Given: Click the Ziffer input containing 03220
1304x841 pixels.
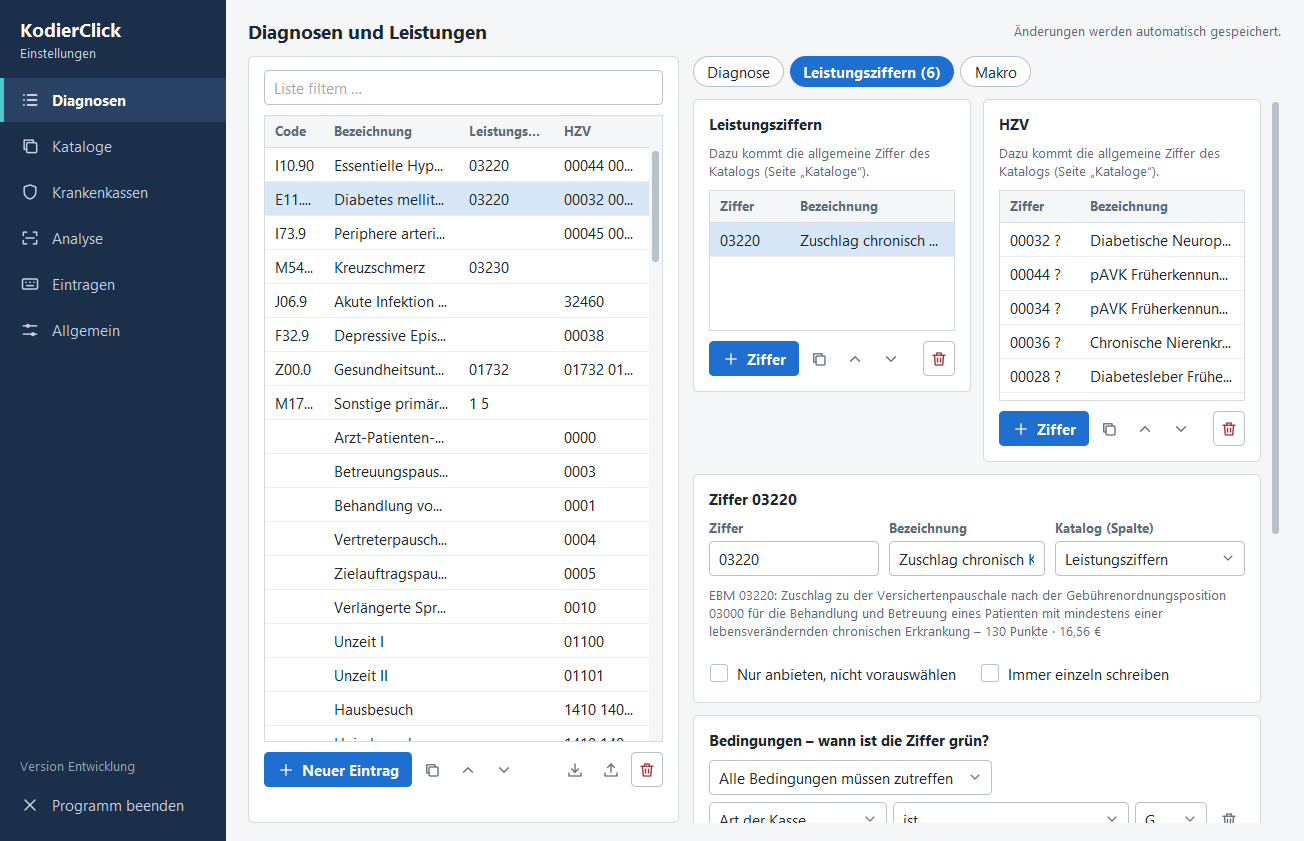Looking at the screenshot, I should (794, 559).
